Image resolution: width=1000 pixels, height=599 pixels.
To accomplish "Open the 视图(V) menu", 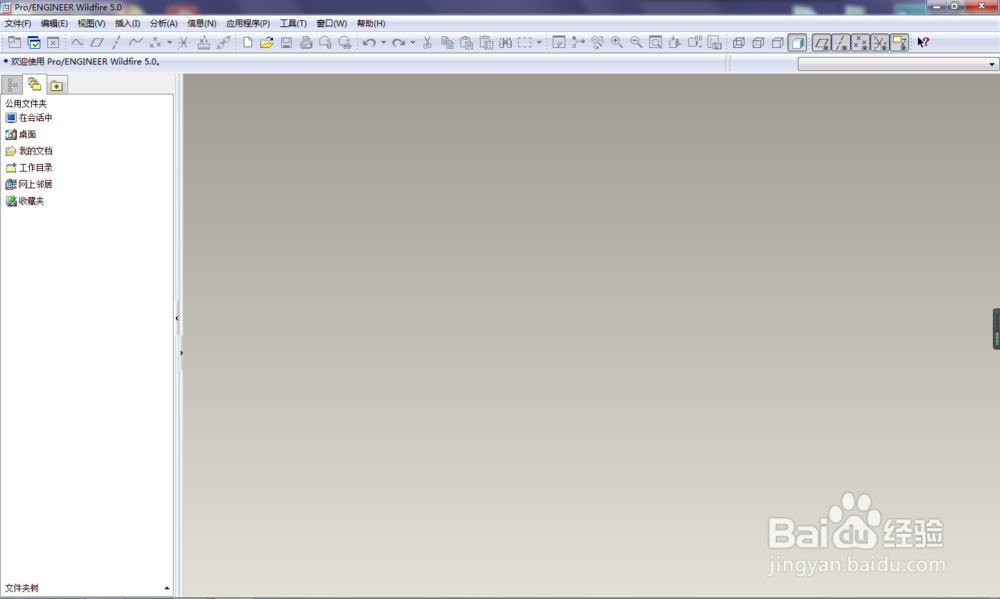I will 91,24.
